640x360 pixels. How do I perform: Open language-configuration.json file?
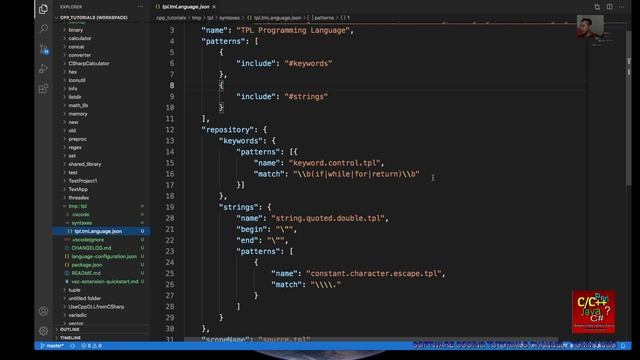[x=104, y=256]
